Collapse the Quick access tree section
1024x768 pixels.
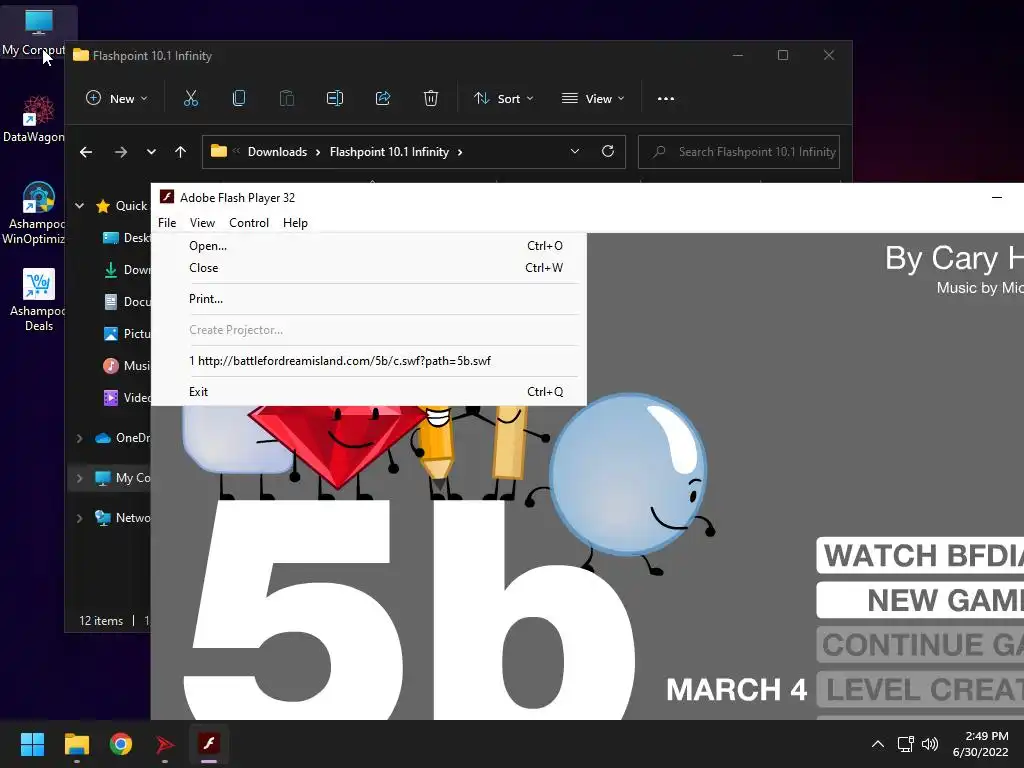tap(80, 206)
